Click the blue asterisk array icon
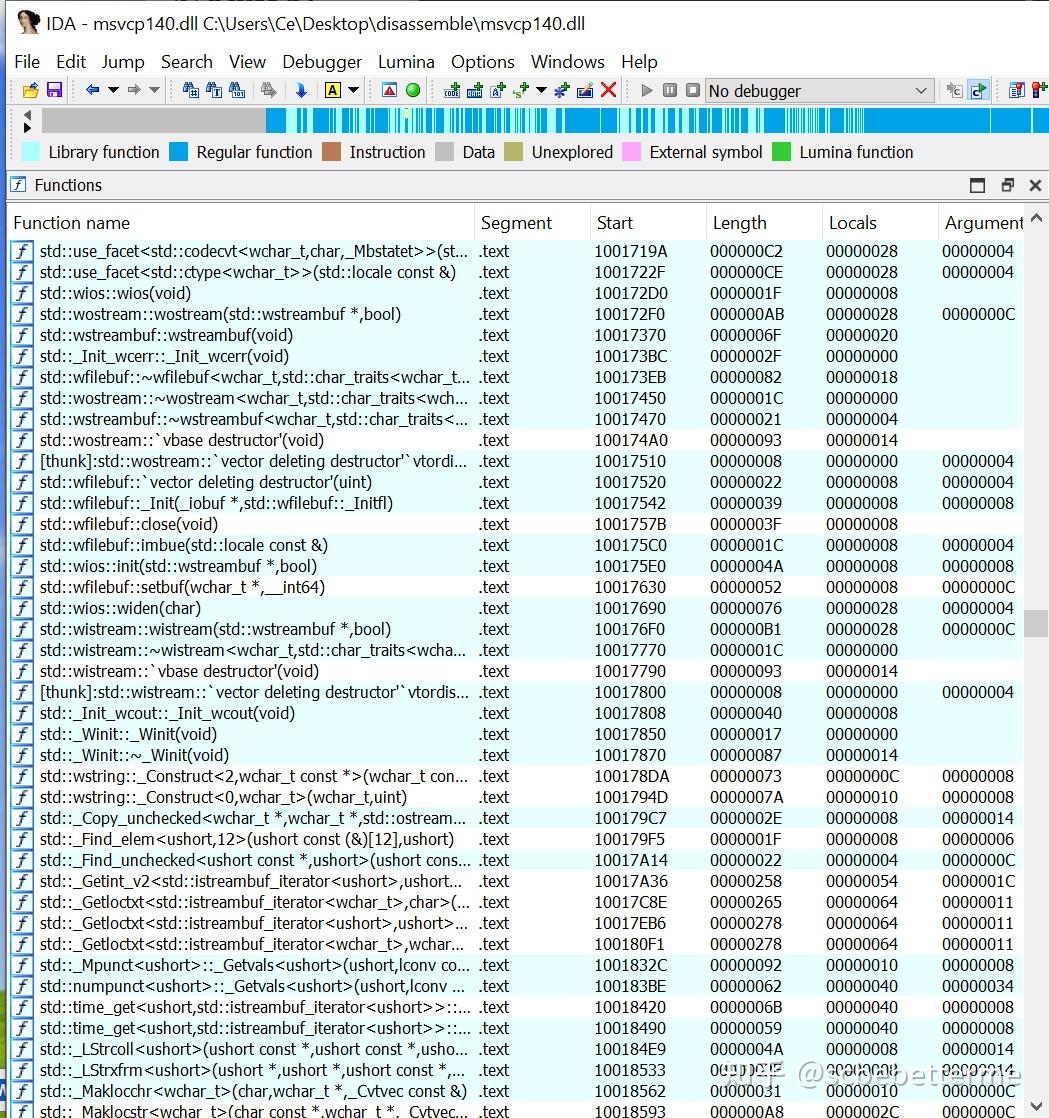This screenshot has height=1118, width=1049. (x=562, y=91)
